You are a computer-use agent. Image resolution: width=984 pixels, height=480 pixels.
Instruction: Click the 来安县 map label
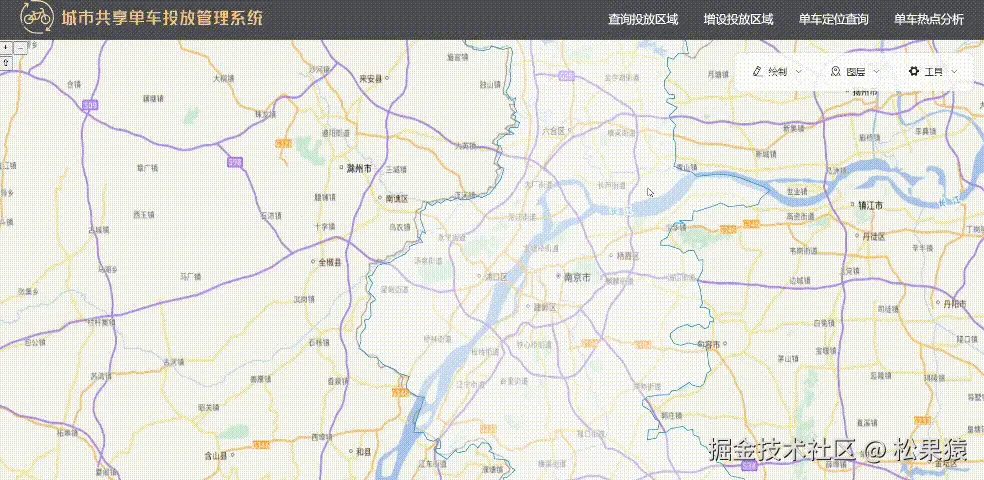(x=371, y=78)
